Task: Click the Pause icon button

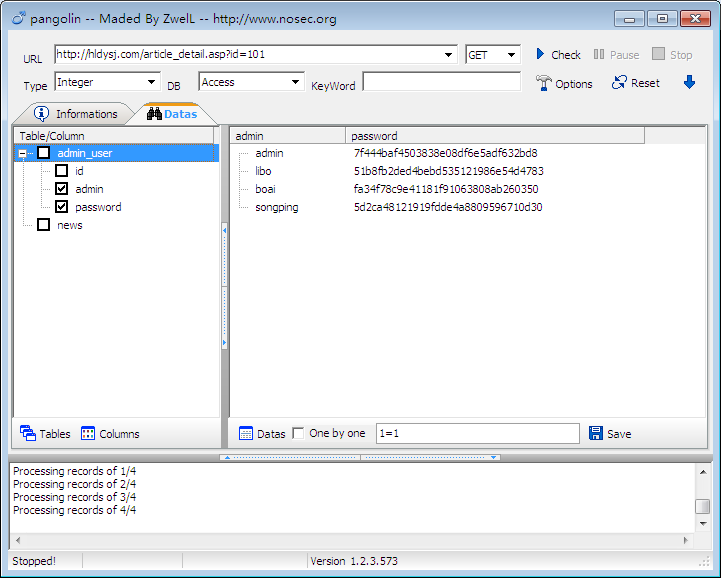Action: [x=599, y=54]
